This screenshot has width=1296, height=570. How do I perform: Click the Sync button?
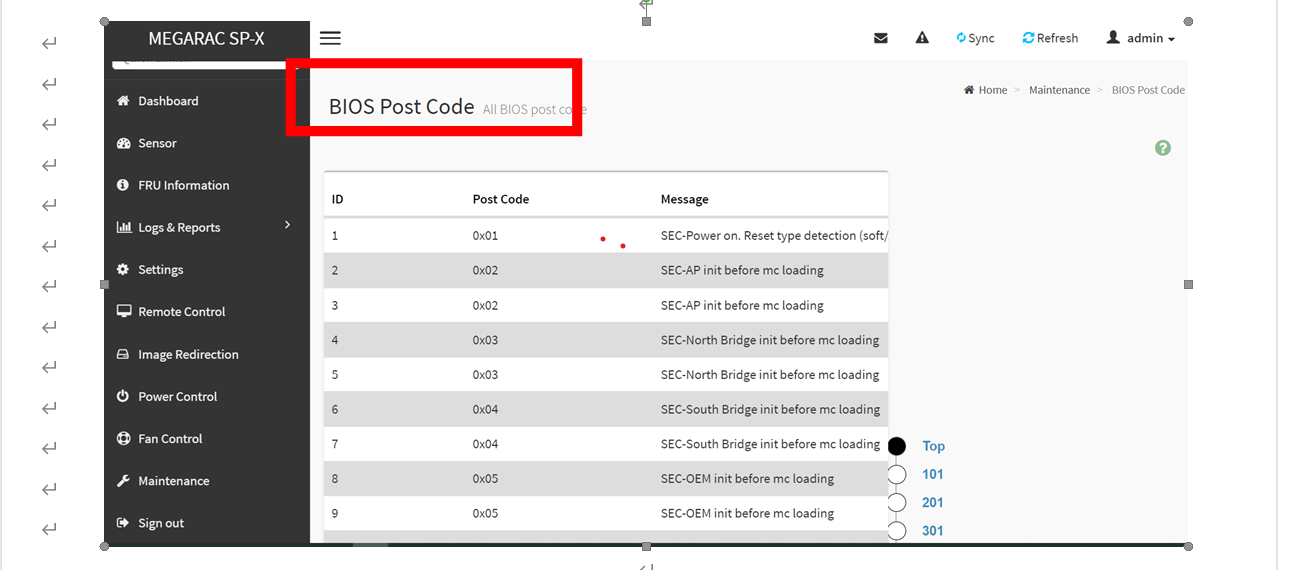click(975, 38)
